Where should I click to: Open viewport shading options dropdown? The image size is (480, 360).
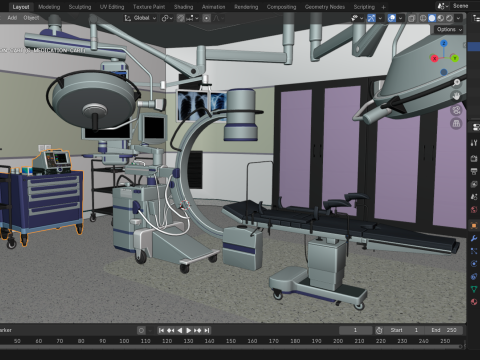click(459, 18)
